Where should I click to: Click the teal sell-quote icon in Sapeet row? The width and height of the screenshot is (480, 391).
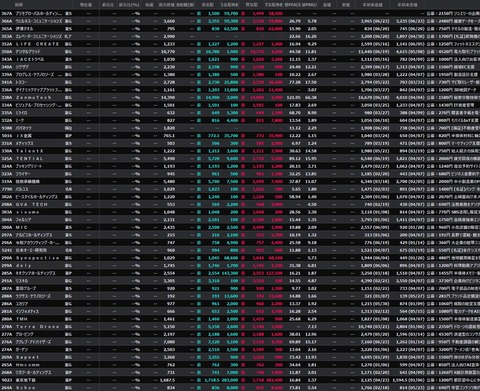point(199,357)
